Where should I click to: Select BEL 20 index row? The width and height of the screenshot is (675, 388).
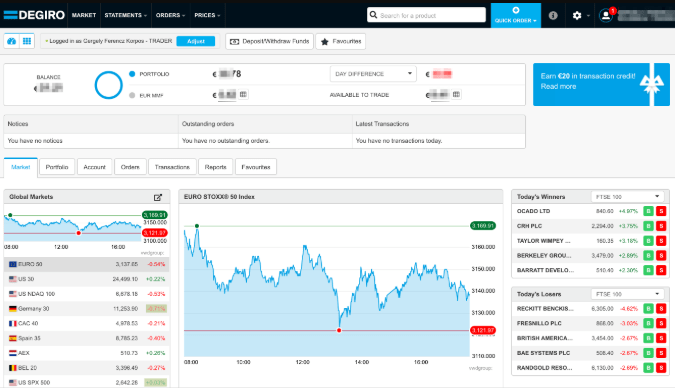point(87,368)
